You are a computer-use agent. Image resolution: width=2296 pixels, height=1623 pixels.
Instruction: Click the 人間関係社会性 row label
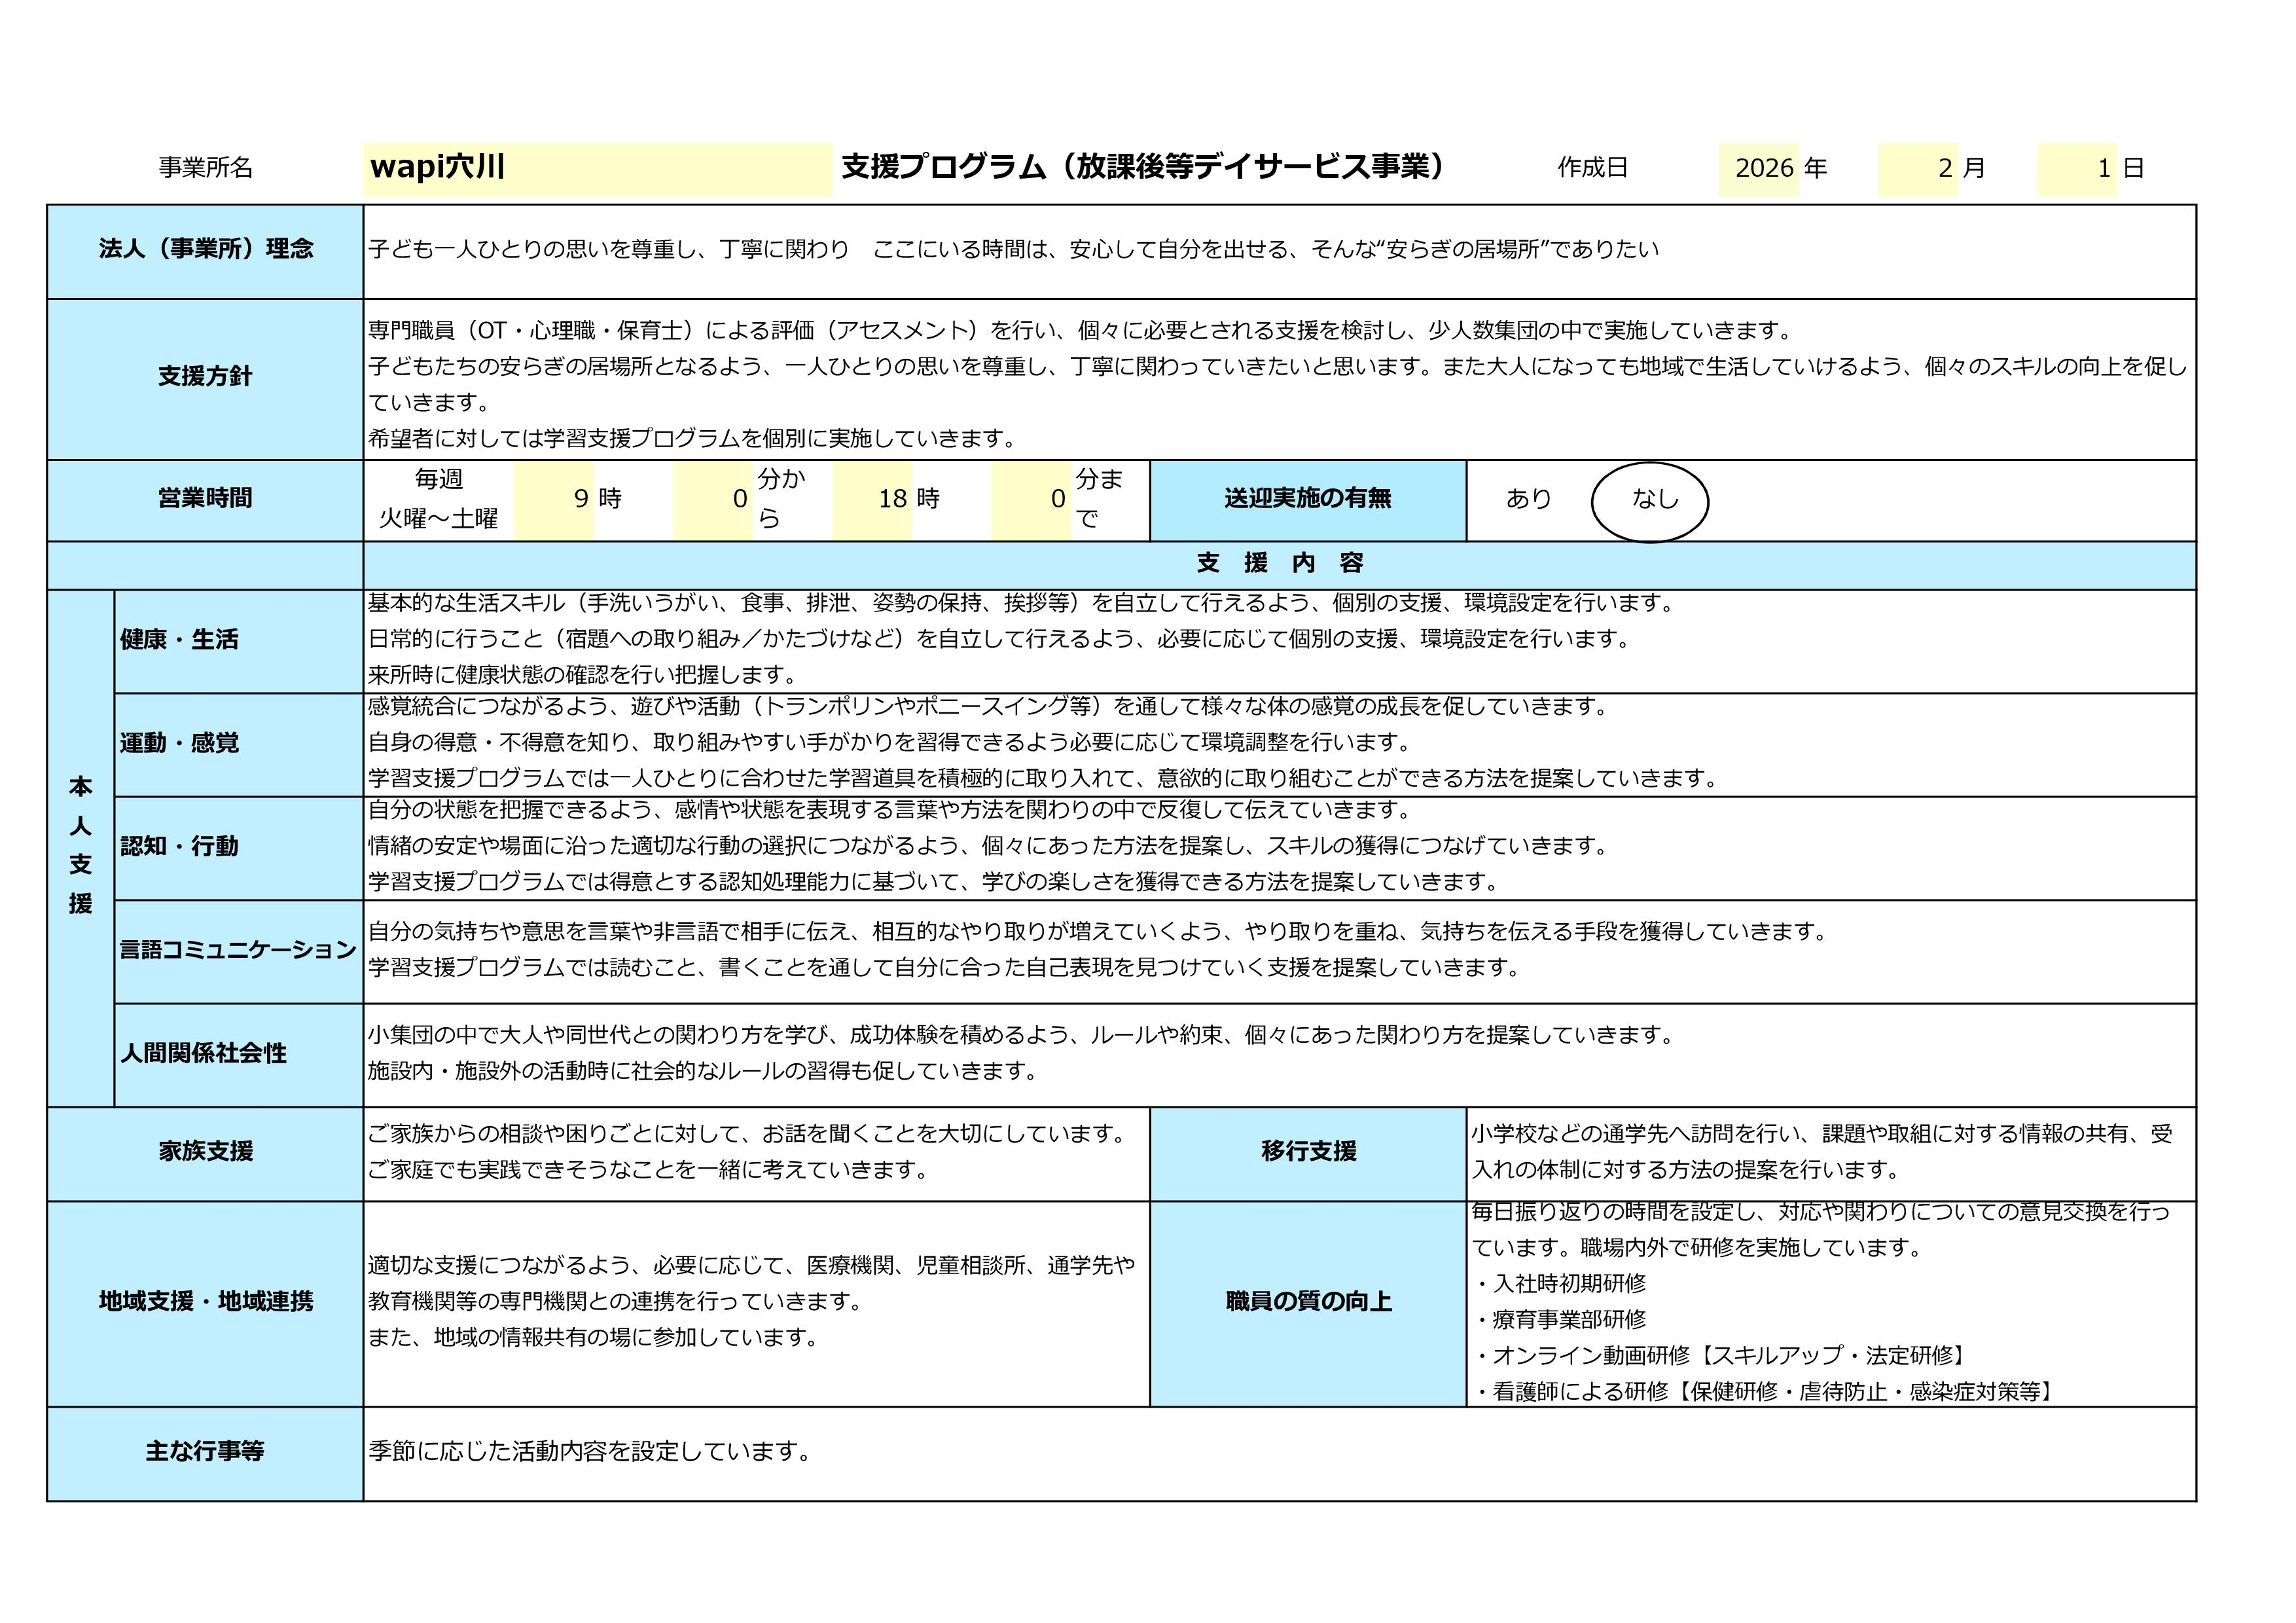click(204, 1054)
